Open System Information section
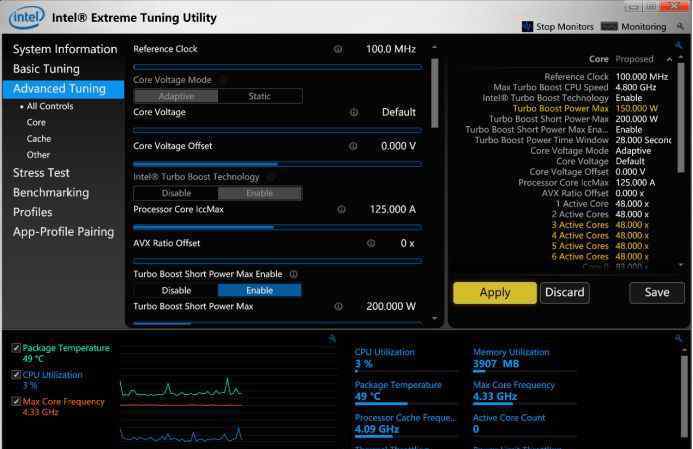The height and width of the screenshot is (449, 693). click(65, 49)
